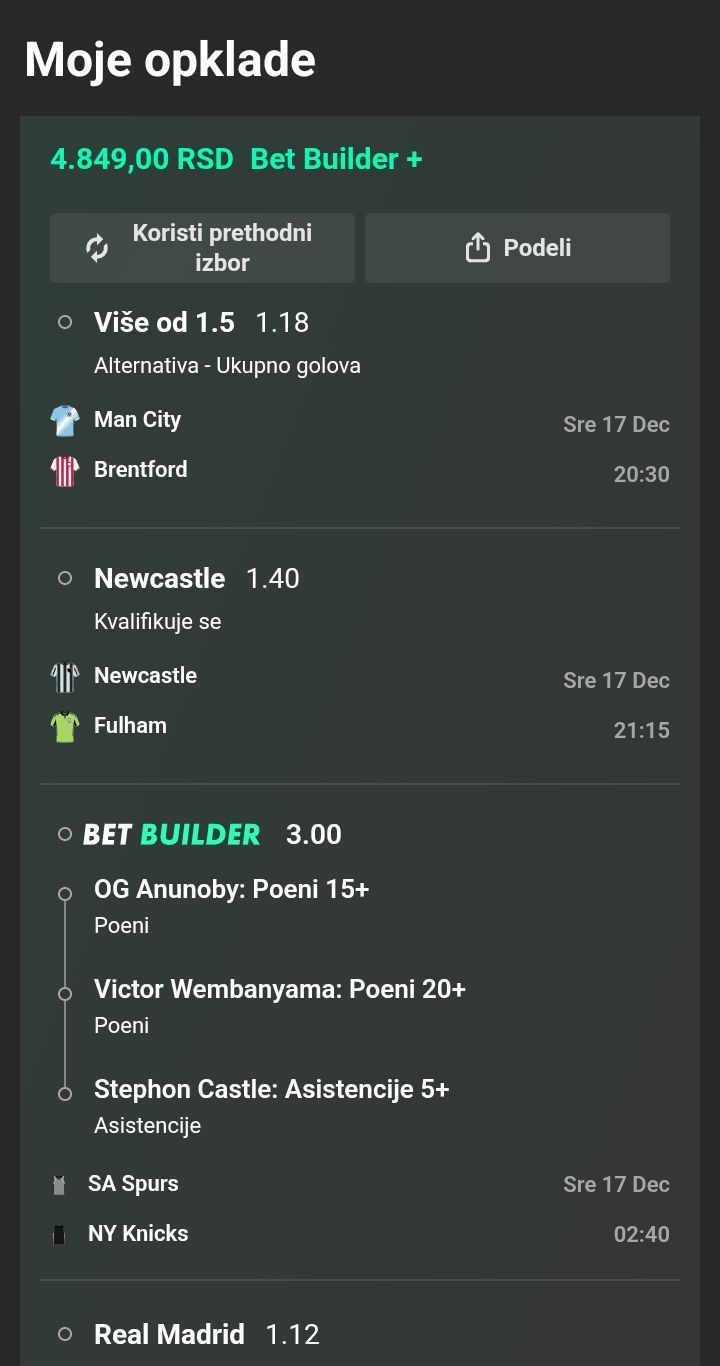Viewport: 720px width, 1366px height.
Task: Tap the NY Knicks jersey icon
Action: pyautogui.click(x=59, y=1235)
